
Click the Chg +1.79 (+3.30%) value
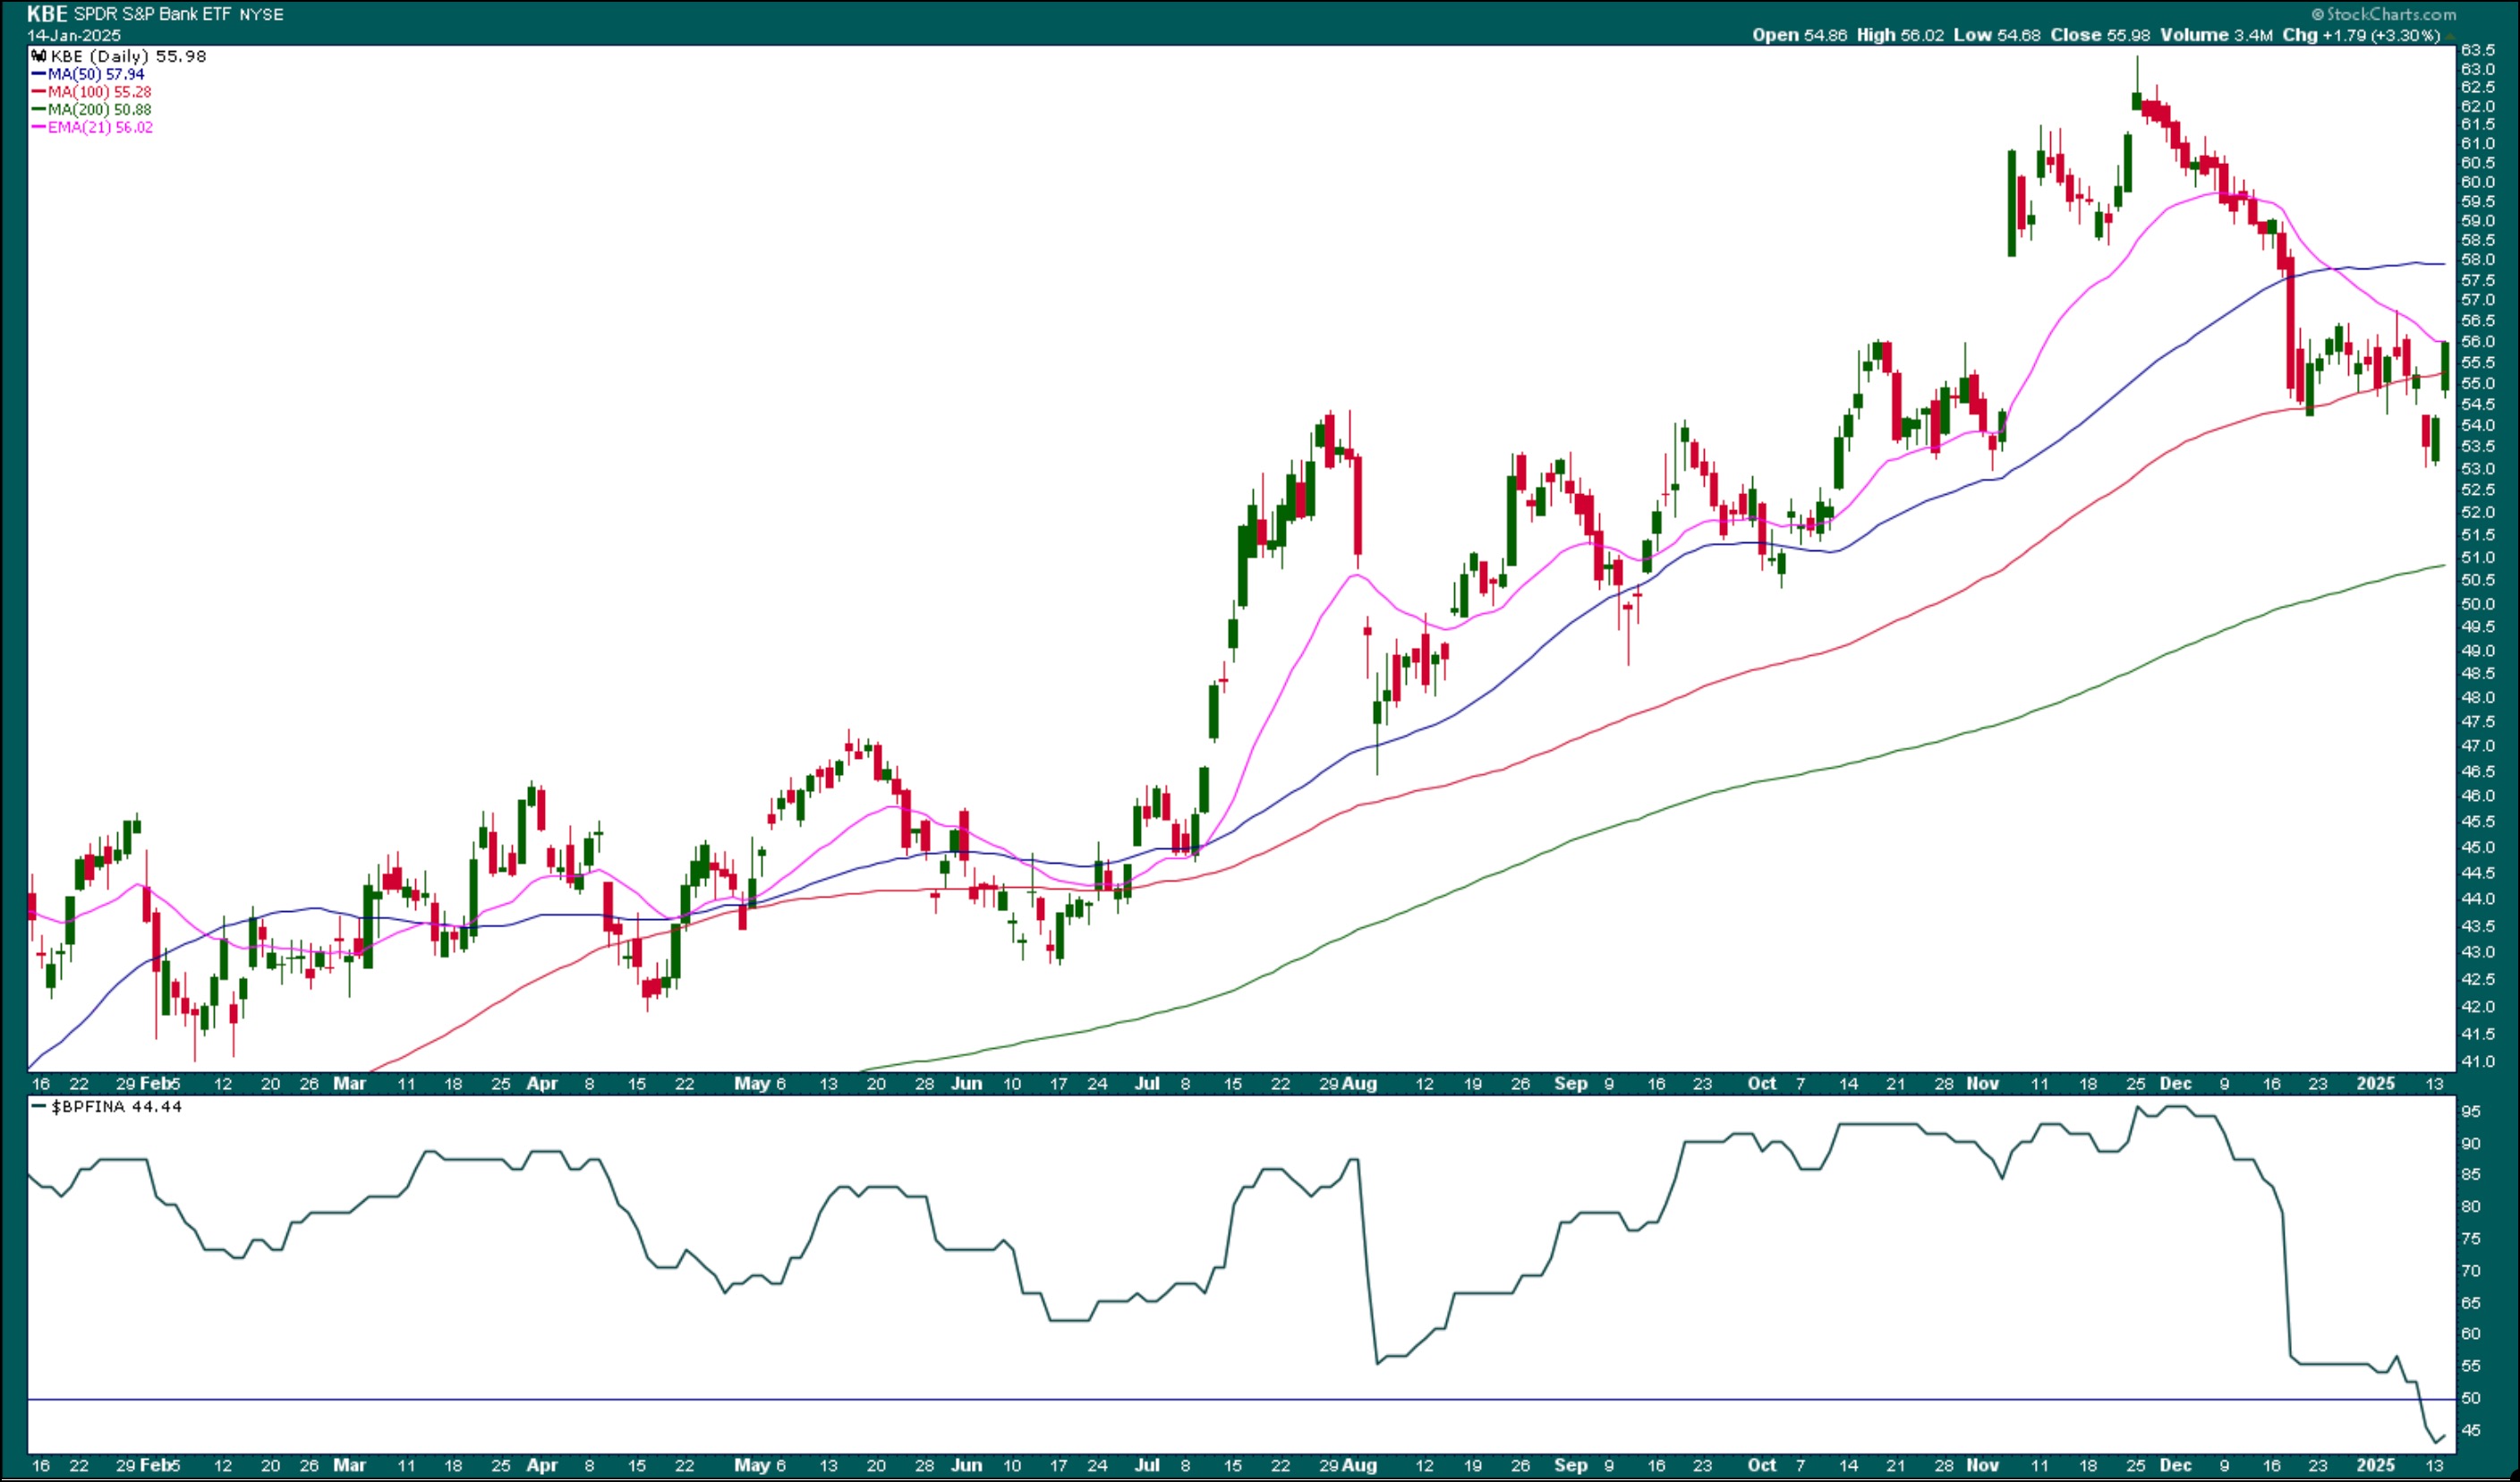pyautogui.click(x=2361, y=35)
